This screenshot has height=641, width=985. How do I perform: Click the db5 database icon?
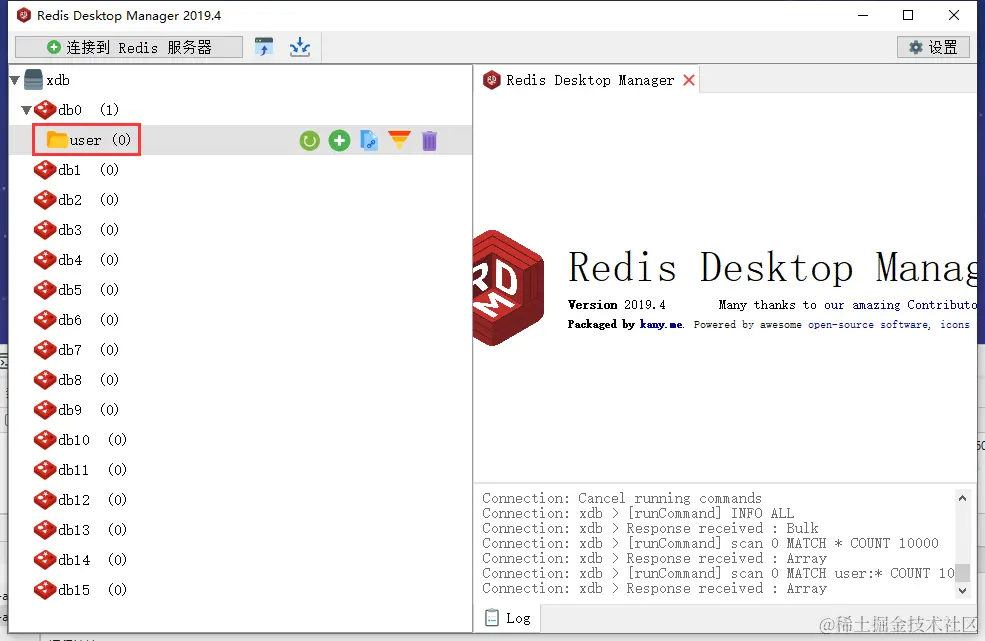(45, 290)
